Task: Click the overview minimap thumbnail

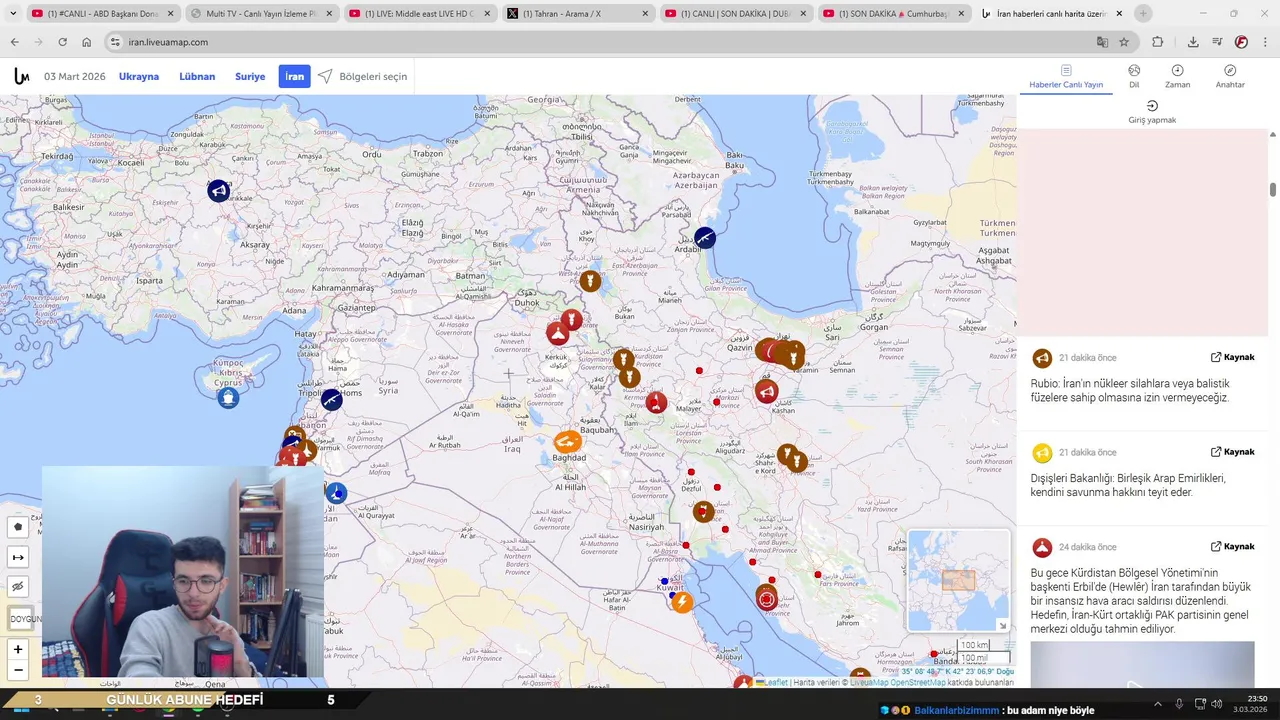Action: [x=958, y=581]
